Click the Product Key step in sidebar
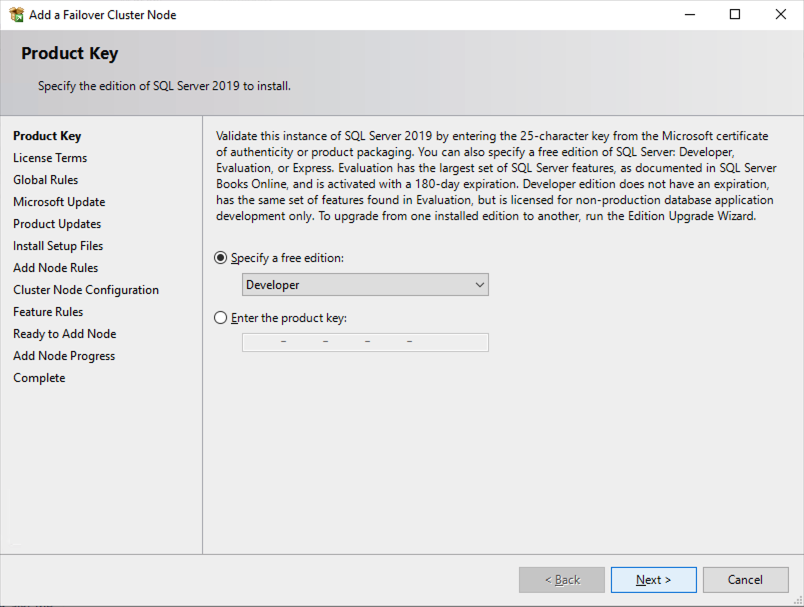This screenshot has width=804, height=607. click(x=47, y=136)
